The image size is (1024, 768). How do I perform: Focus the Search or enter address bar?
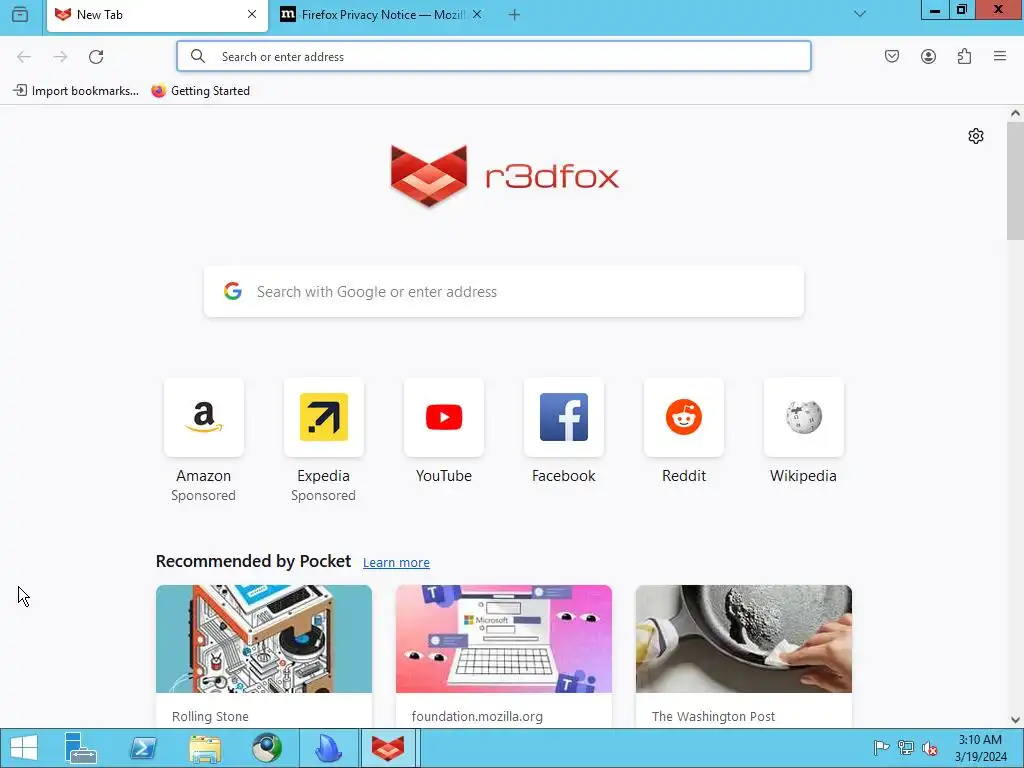point(494,56)
